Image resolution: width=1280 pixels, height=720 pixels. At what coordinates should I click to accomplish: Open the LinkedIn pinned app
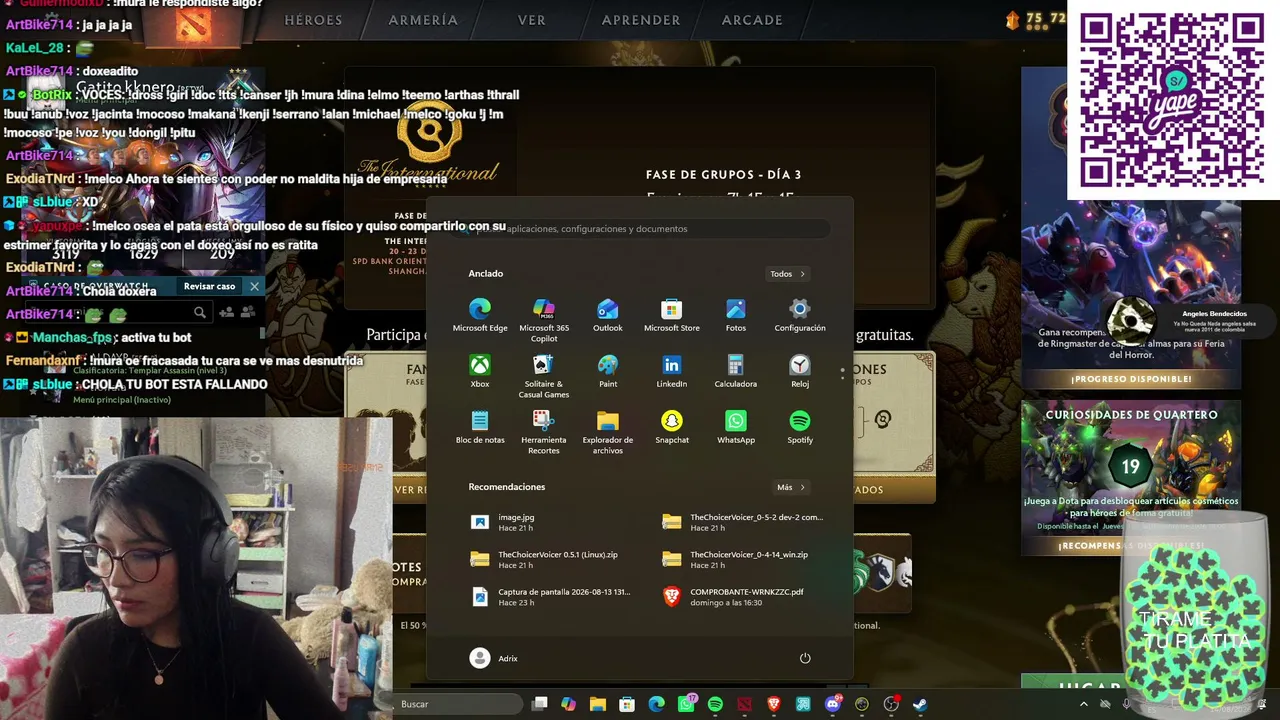point(672,371)
